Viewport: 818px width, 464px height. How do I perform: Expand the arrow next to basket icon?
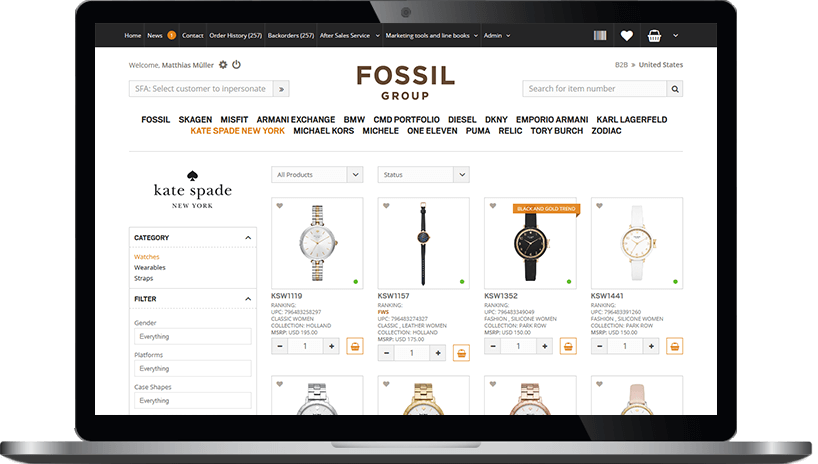pos(676,35)
